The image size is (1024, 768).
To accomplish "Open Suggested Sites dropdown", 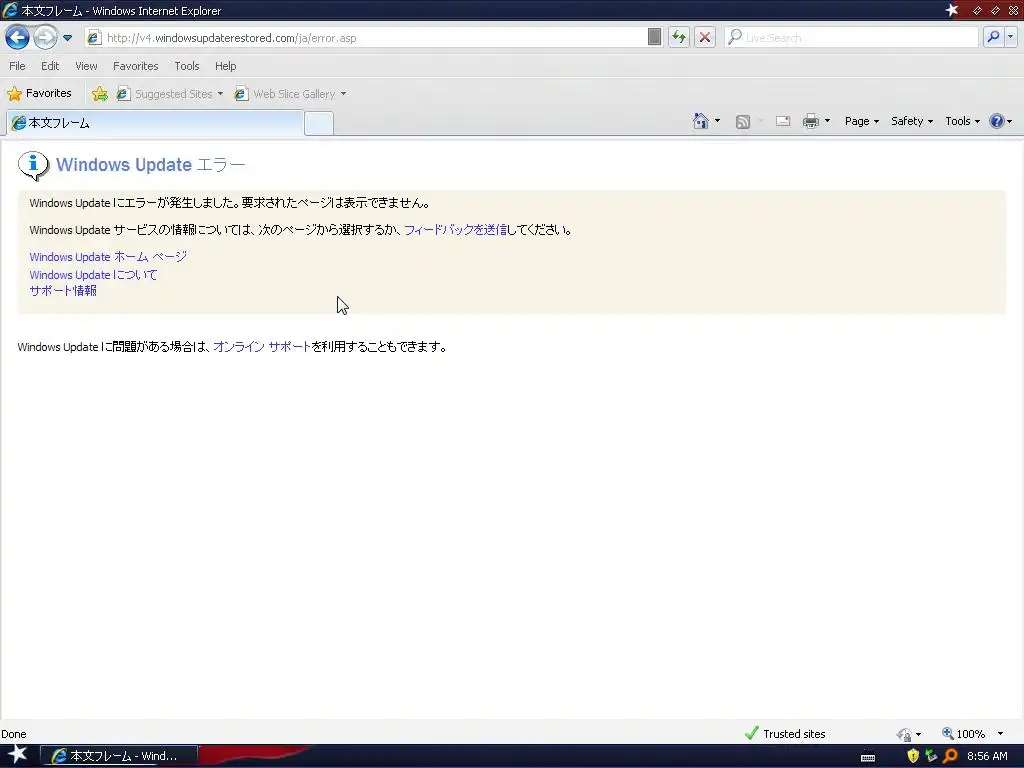I will click(170, 94).
